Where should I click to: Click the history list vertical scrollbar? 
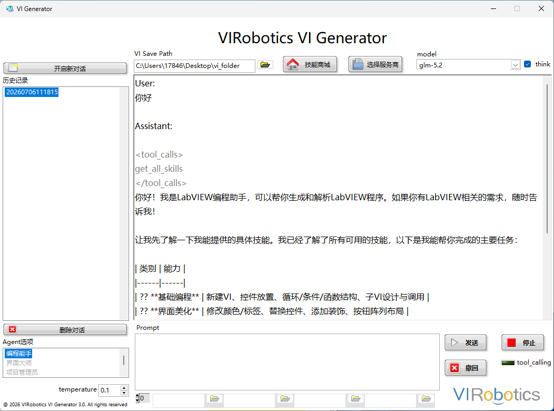click(124, 203)
